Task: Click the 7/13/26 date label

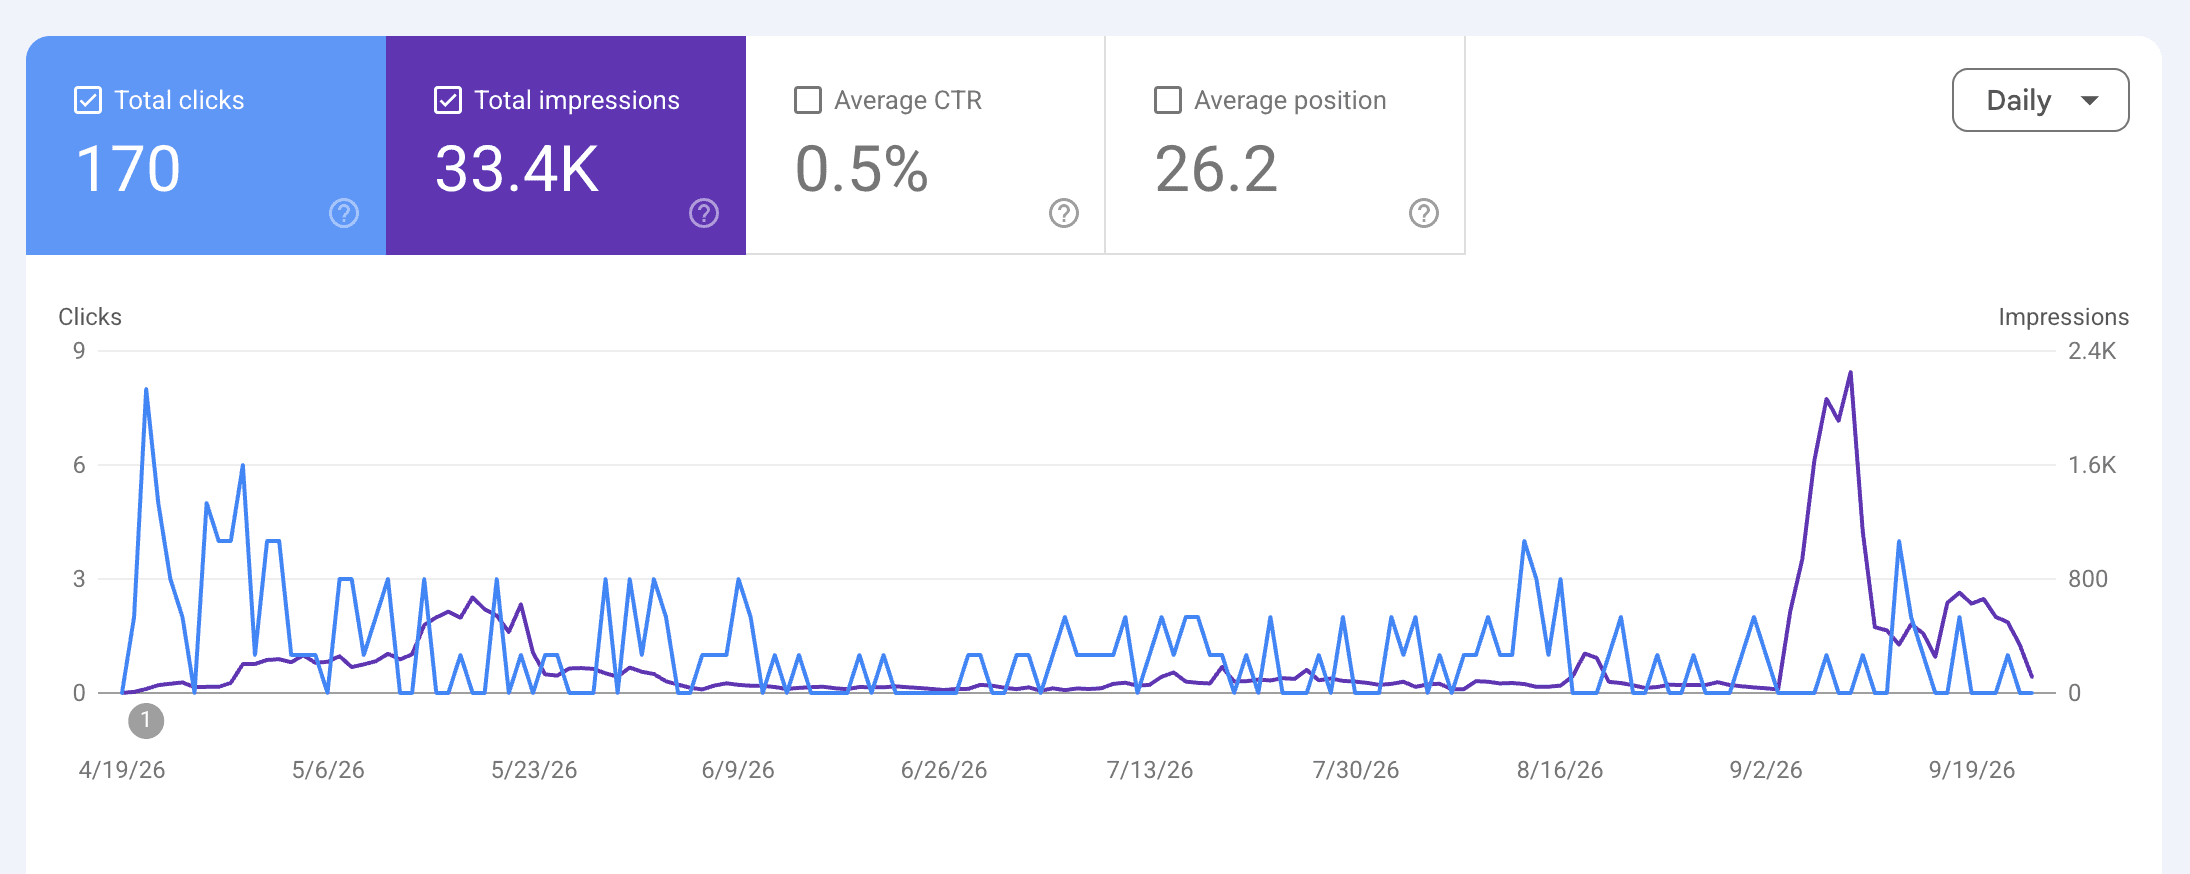Action: 1150,770
